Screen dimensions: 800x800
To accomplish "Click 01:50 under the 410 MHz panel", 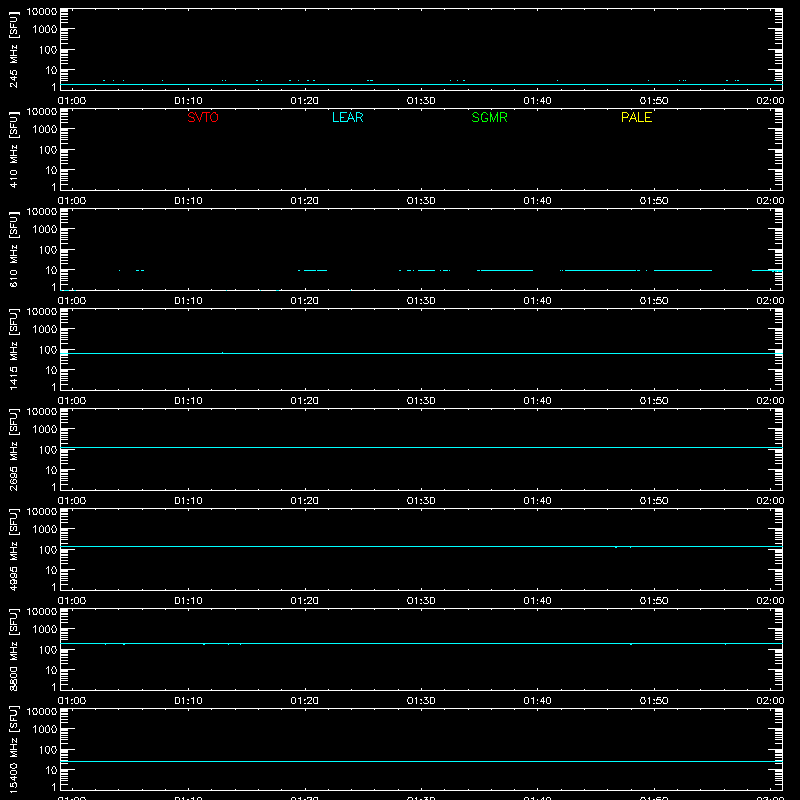I will pyautogui.click(x=654, y=201).
